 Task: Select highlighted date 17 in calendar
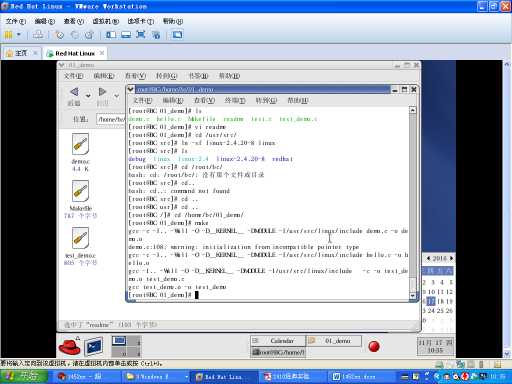pos(431,301)
